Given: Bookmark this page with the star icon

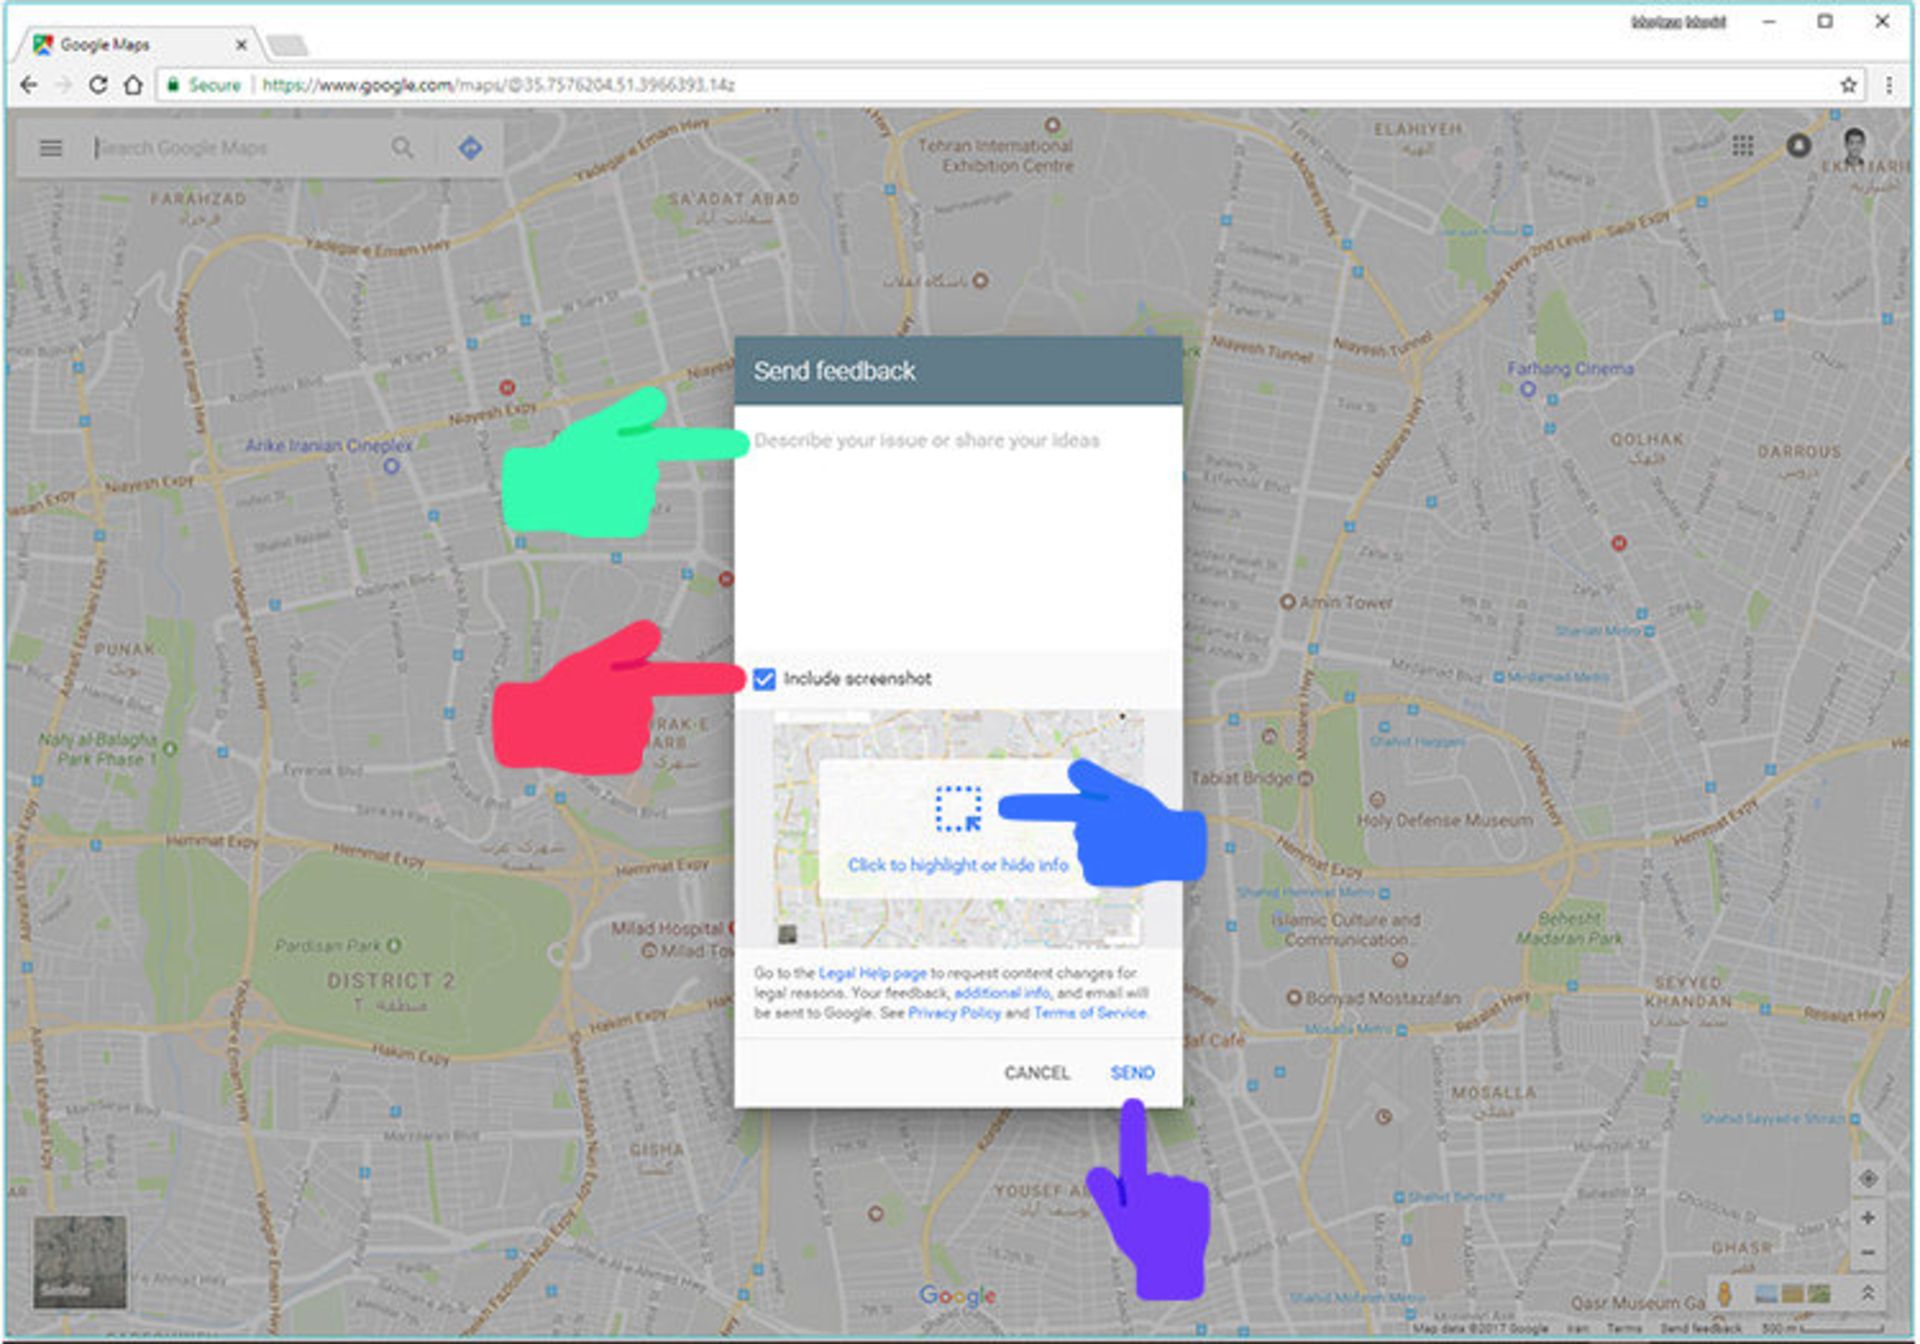Looking at the screenshot, I should point(1848,85).
